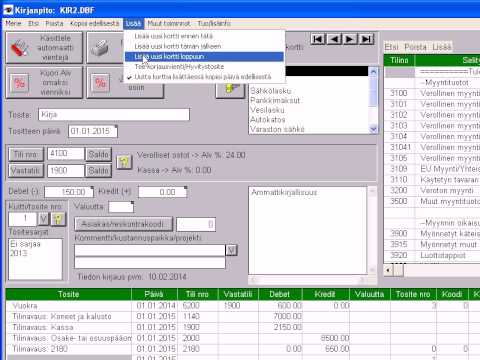Click Poista above the account list
This screenshot has width=480, height=360.
coord(415,47)
